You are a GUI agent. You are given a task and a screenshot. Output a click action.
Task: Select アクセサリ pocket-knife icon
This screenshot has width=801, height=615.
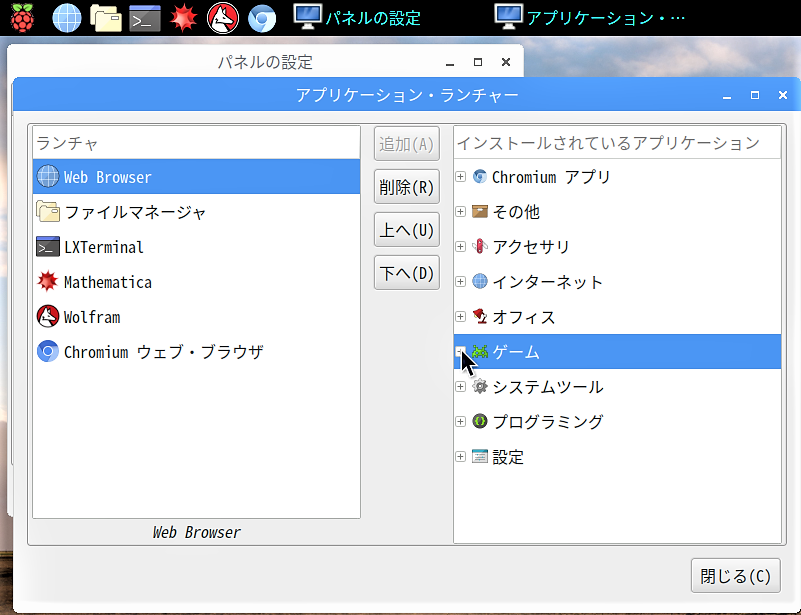pos(480,247)
